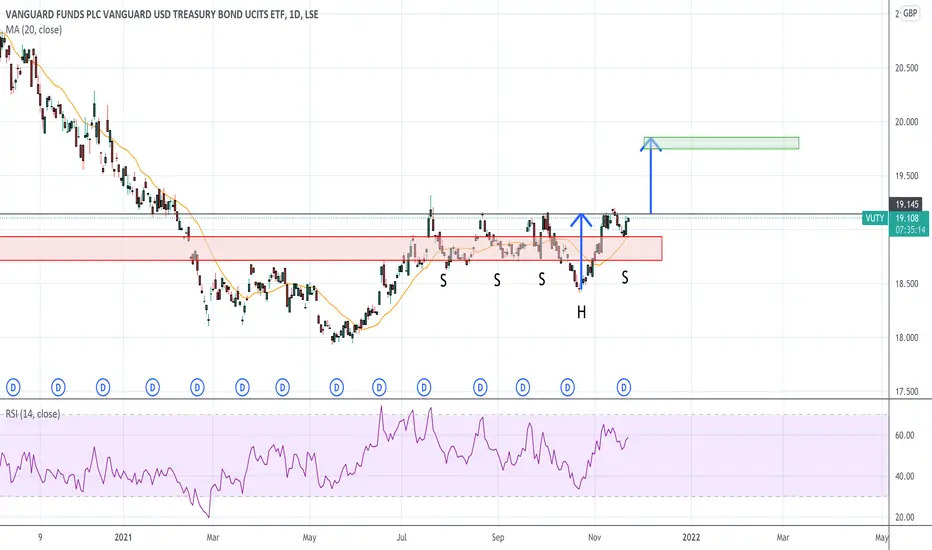Click the Nov date axis label
Viewport: 932px width, 550px height.
(x=594, y=538)
